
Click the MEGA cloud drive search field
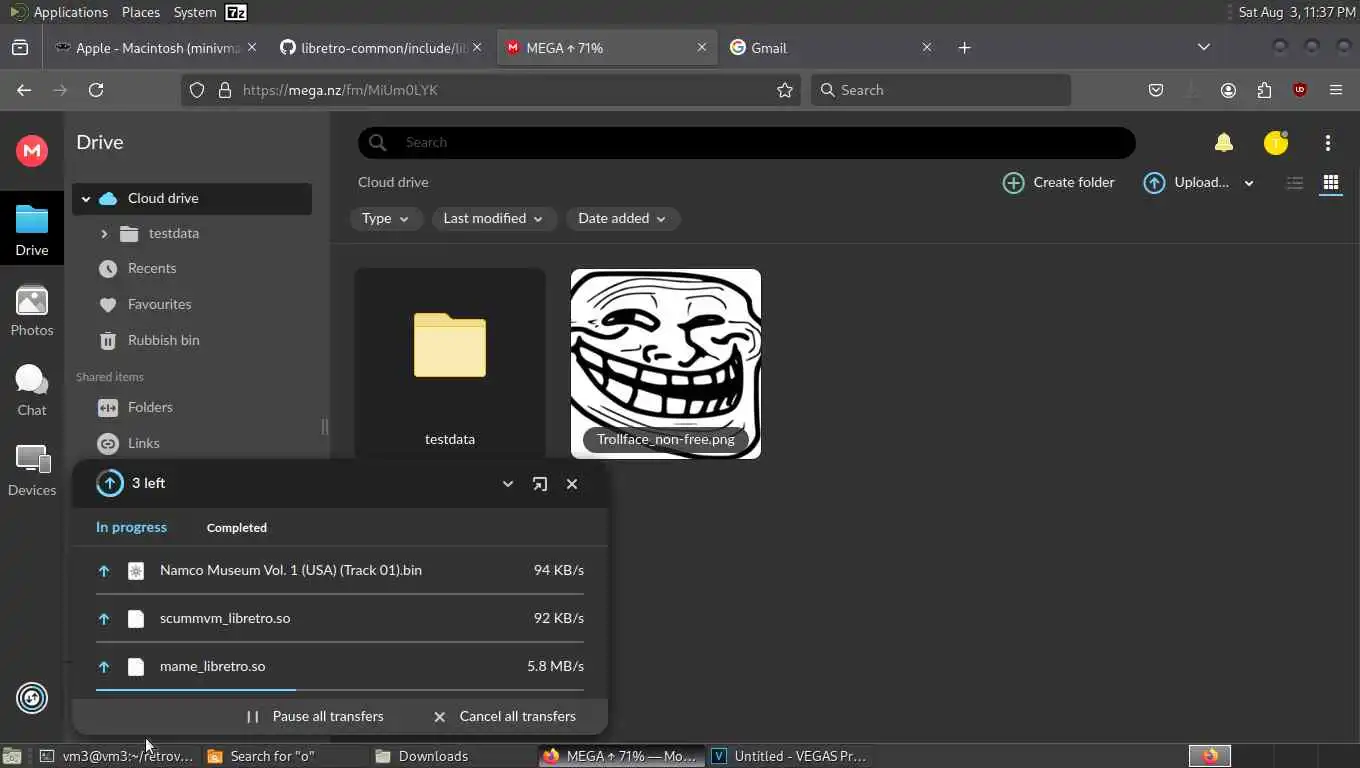[747, 143]
